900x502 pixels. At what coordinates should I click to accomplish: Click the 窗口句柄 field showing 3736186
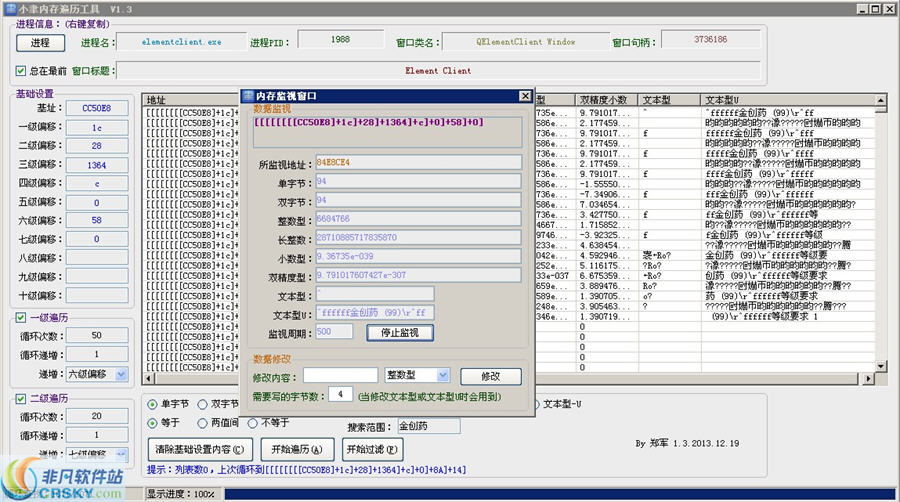click(x=711, y=40)
